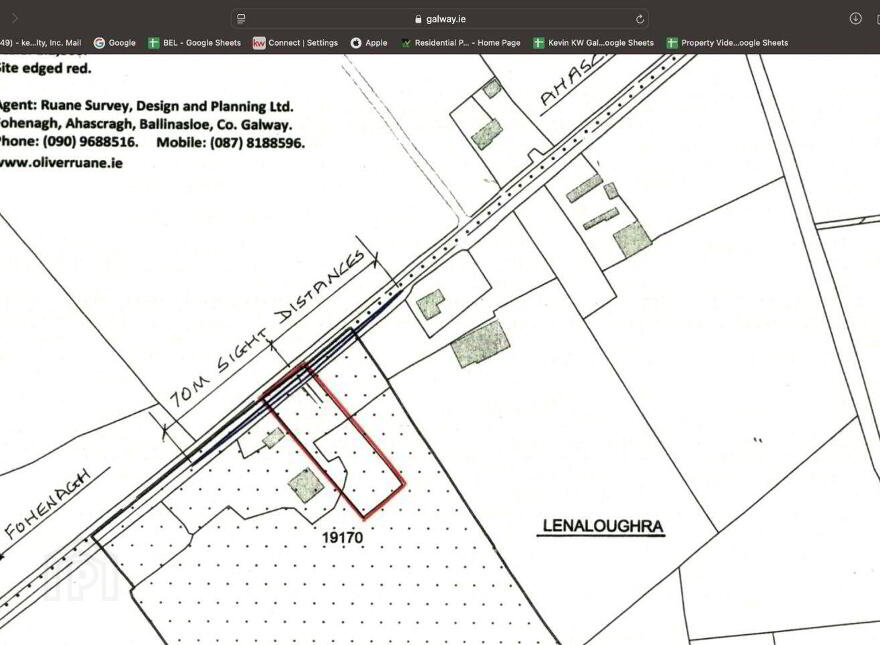
Task: Click the Sheets icon beside Property Vide
Action: (x=671, y=43)
